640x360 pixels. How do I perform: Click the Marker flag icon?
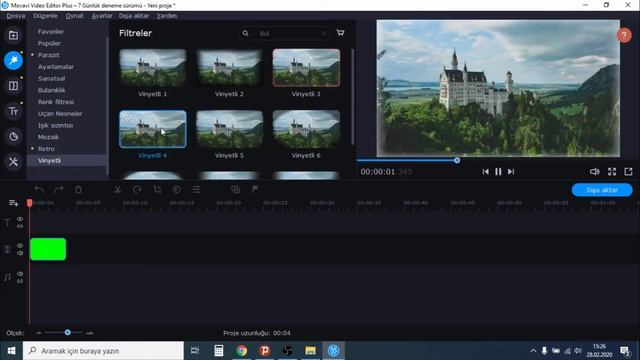click(x=255, y=189)
